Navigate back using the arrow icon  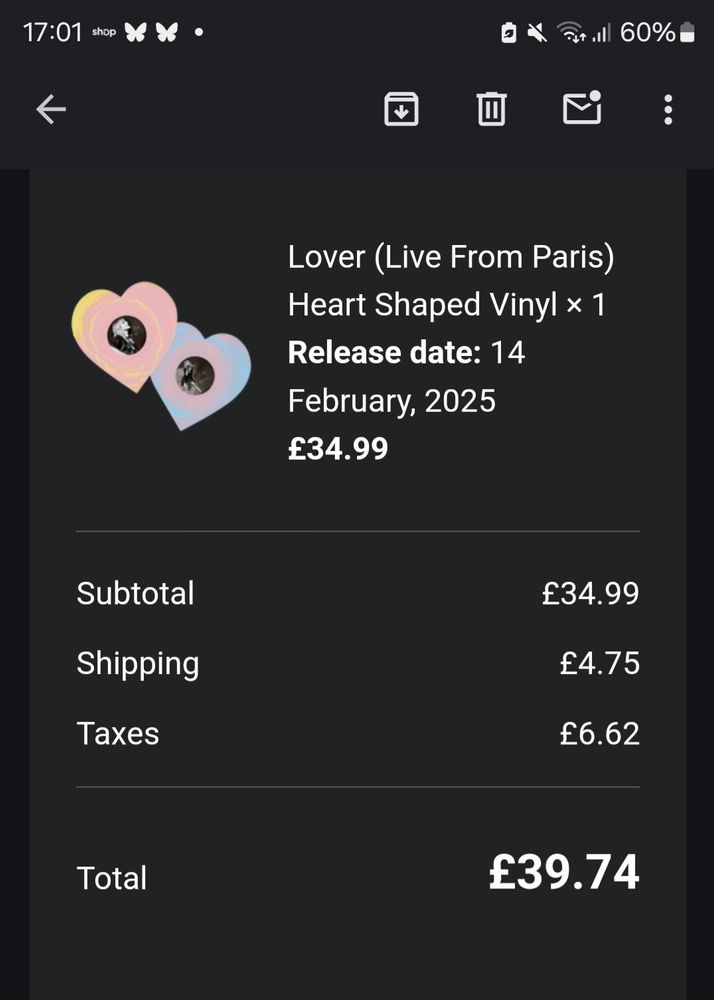click(x=48, y=110)
